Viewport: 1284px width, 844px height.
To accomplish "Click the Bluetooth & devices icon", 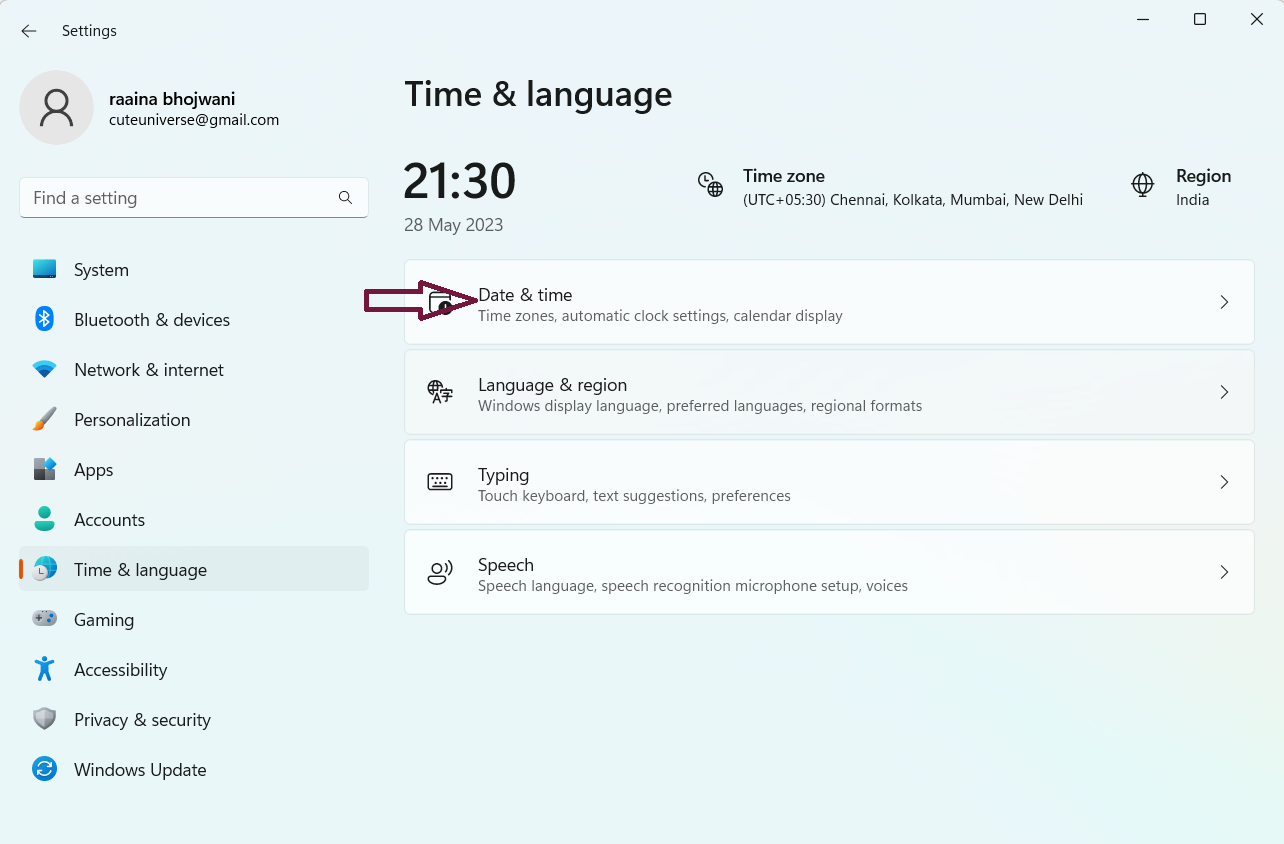I will pos(44,319).
